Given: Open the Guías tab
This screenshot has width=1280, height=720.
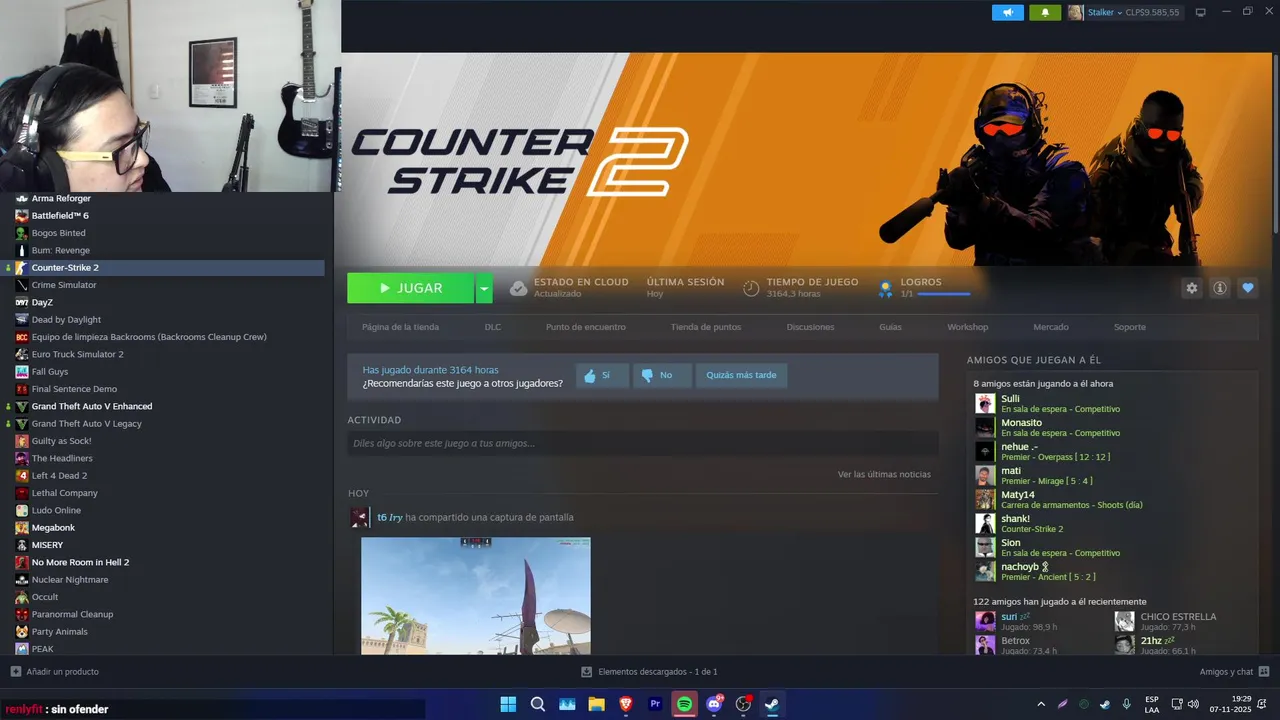Looking at the screenshot, I should point(890,327).
